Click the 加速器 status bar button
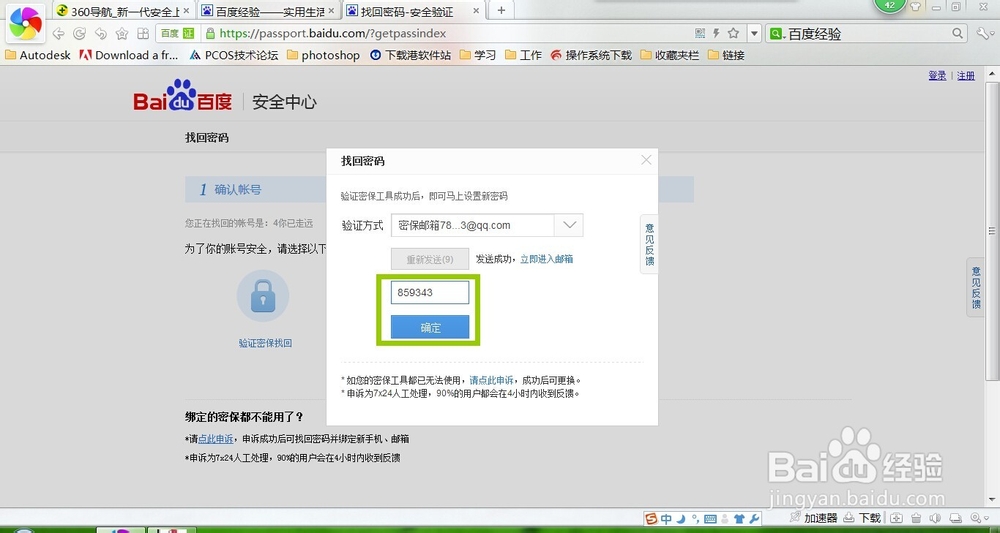 click(x=813, y=518)
